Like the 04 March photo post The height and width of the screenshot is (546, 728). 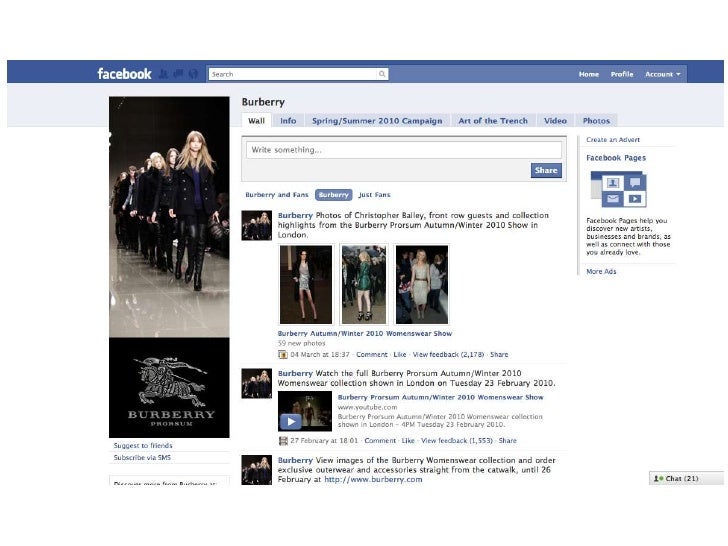tap(400, 355)
